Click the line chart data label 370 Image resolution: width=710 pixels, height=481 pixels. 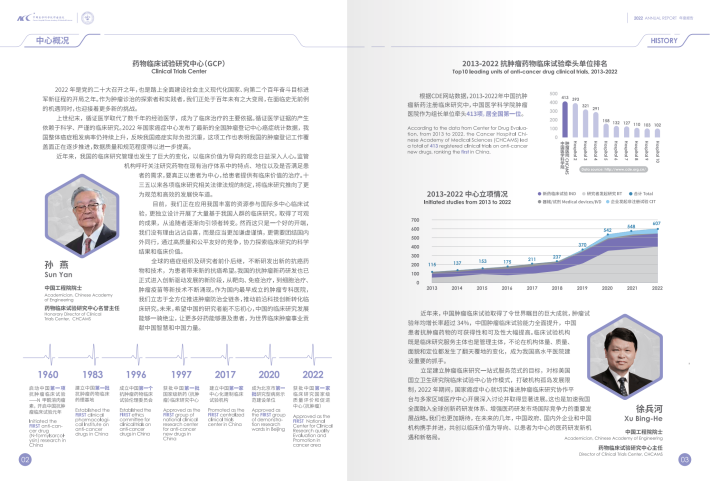(582, 245)
